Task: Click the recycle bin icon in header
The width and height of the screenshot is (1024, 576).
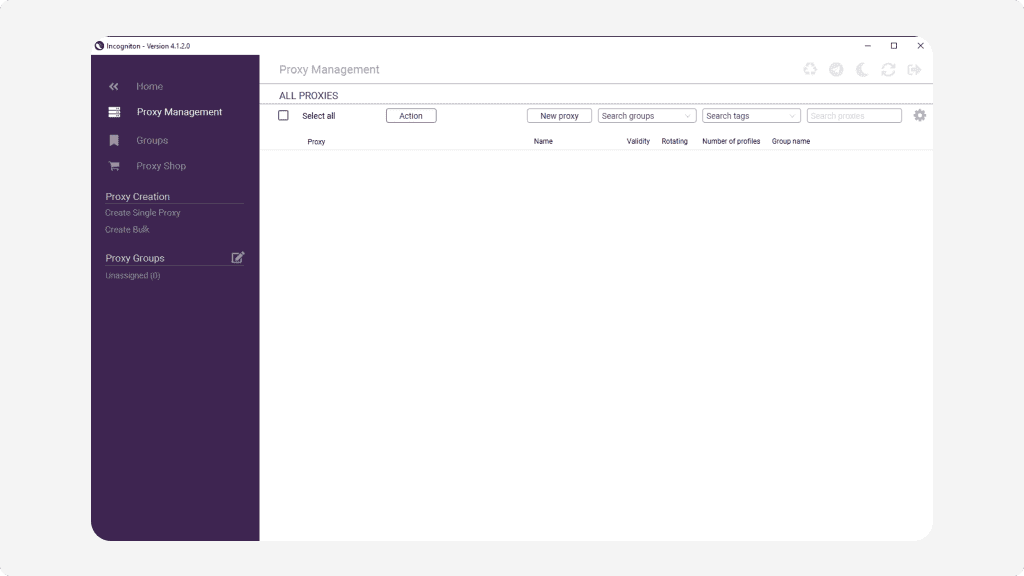Action: point(810,69)
